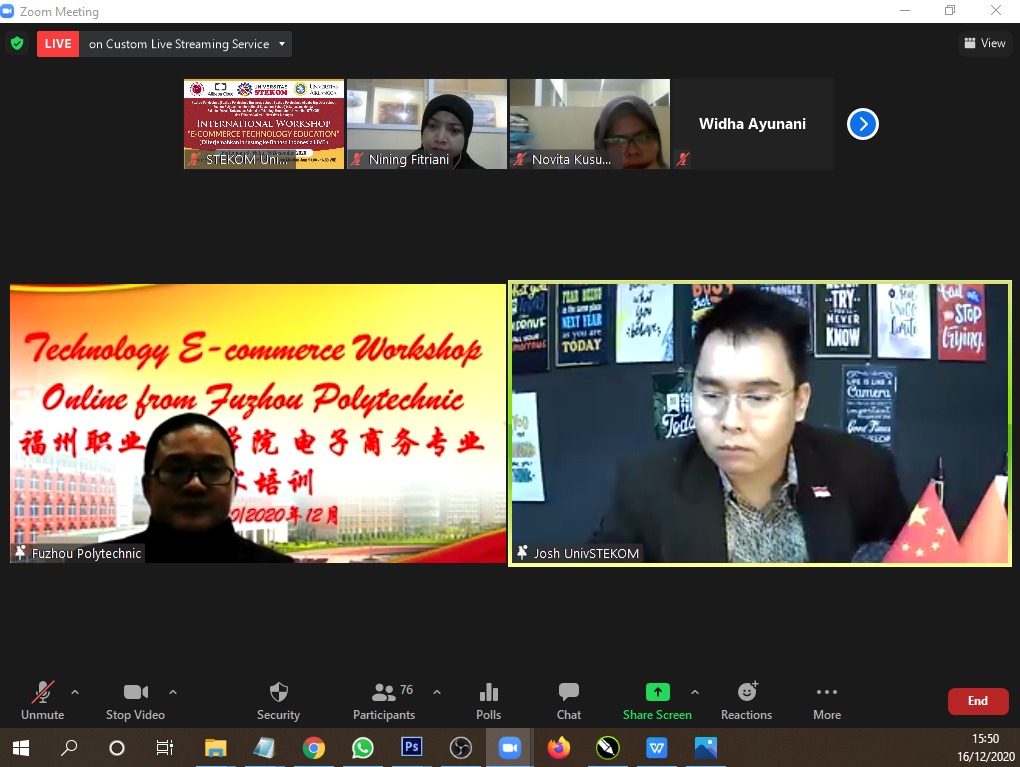Image resolution: width=1020 pixels, height=767 pixels.
Task: Click green encryption shield icon
Action: click(x=18, y=44)
